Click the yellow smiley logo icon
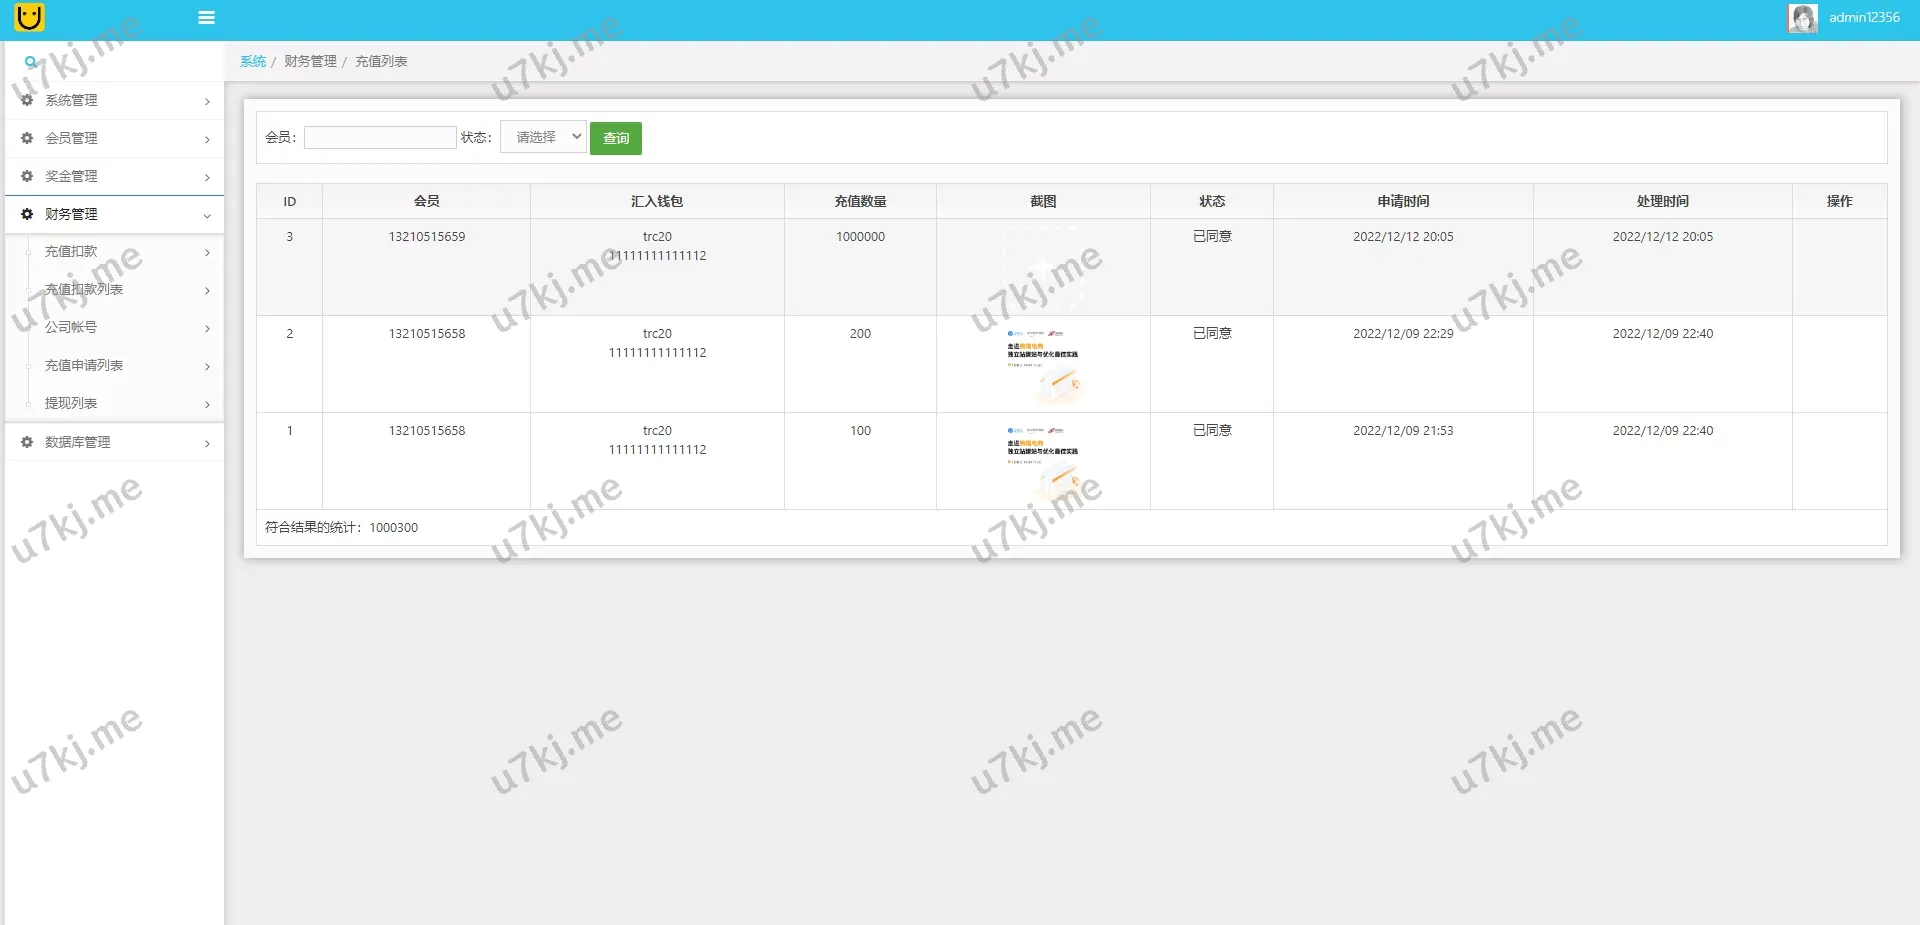Viewport: 1920px width, 925px height. coord(30,17)
